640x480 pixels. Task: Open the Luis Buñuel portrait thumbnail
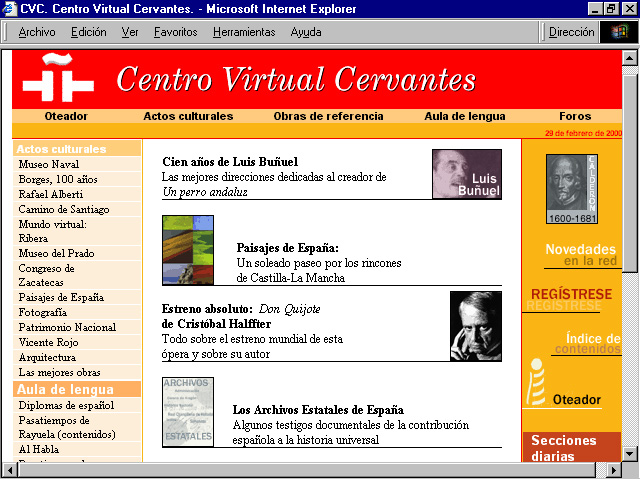coord(467,174)
